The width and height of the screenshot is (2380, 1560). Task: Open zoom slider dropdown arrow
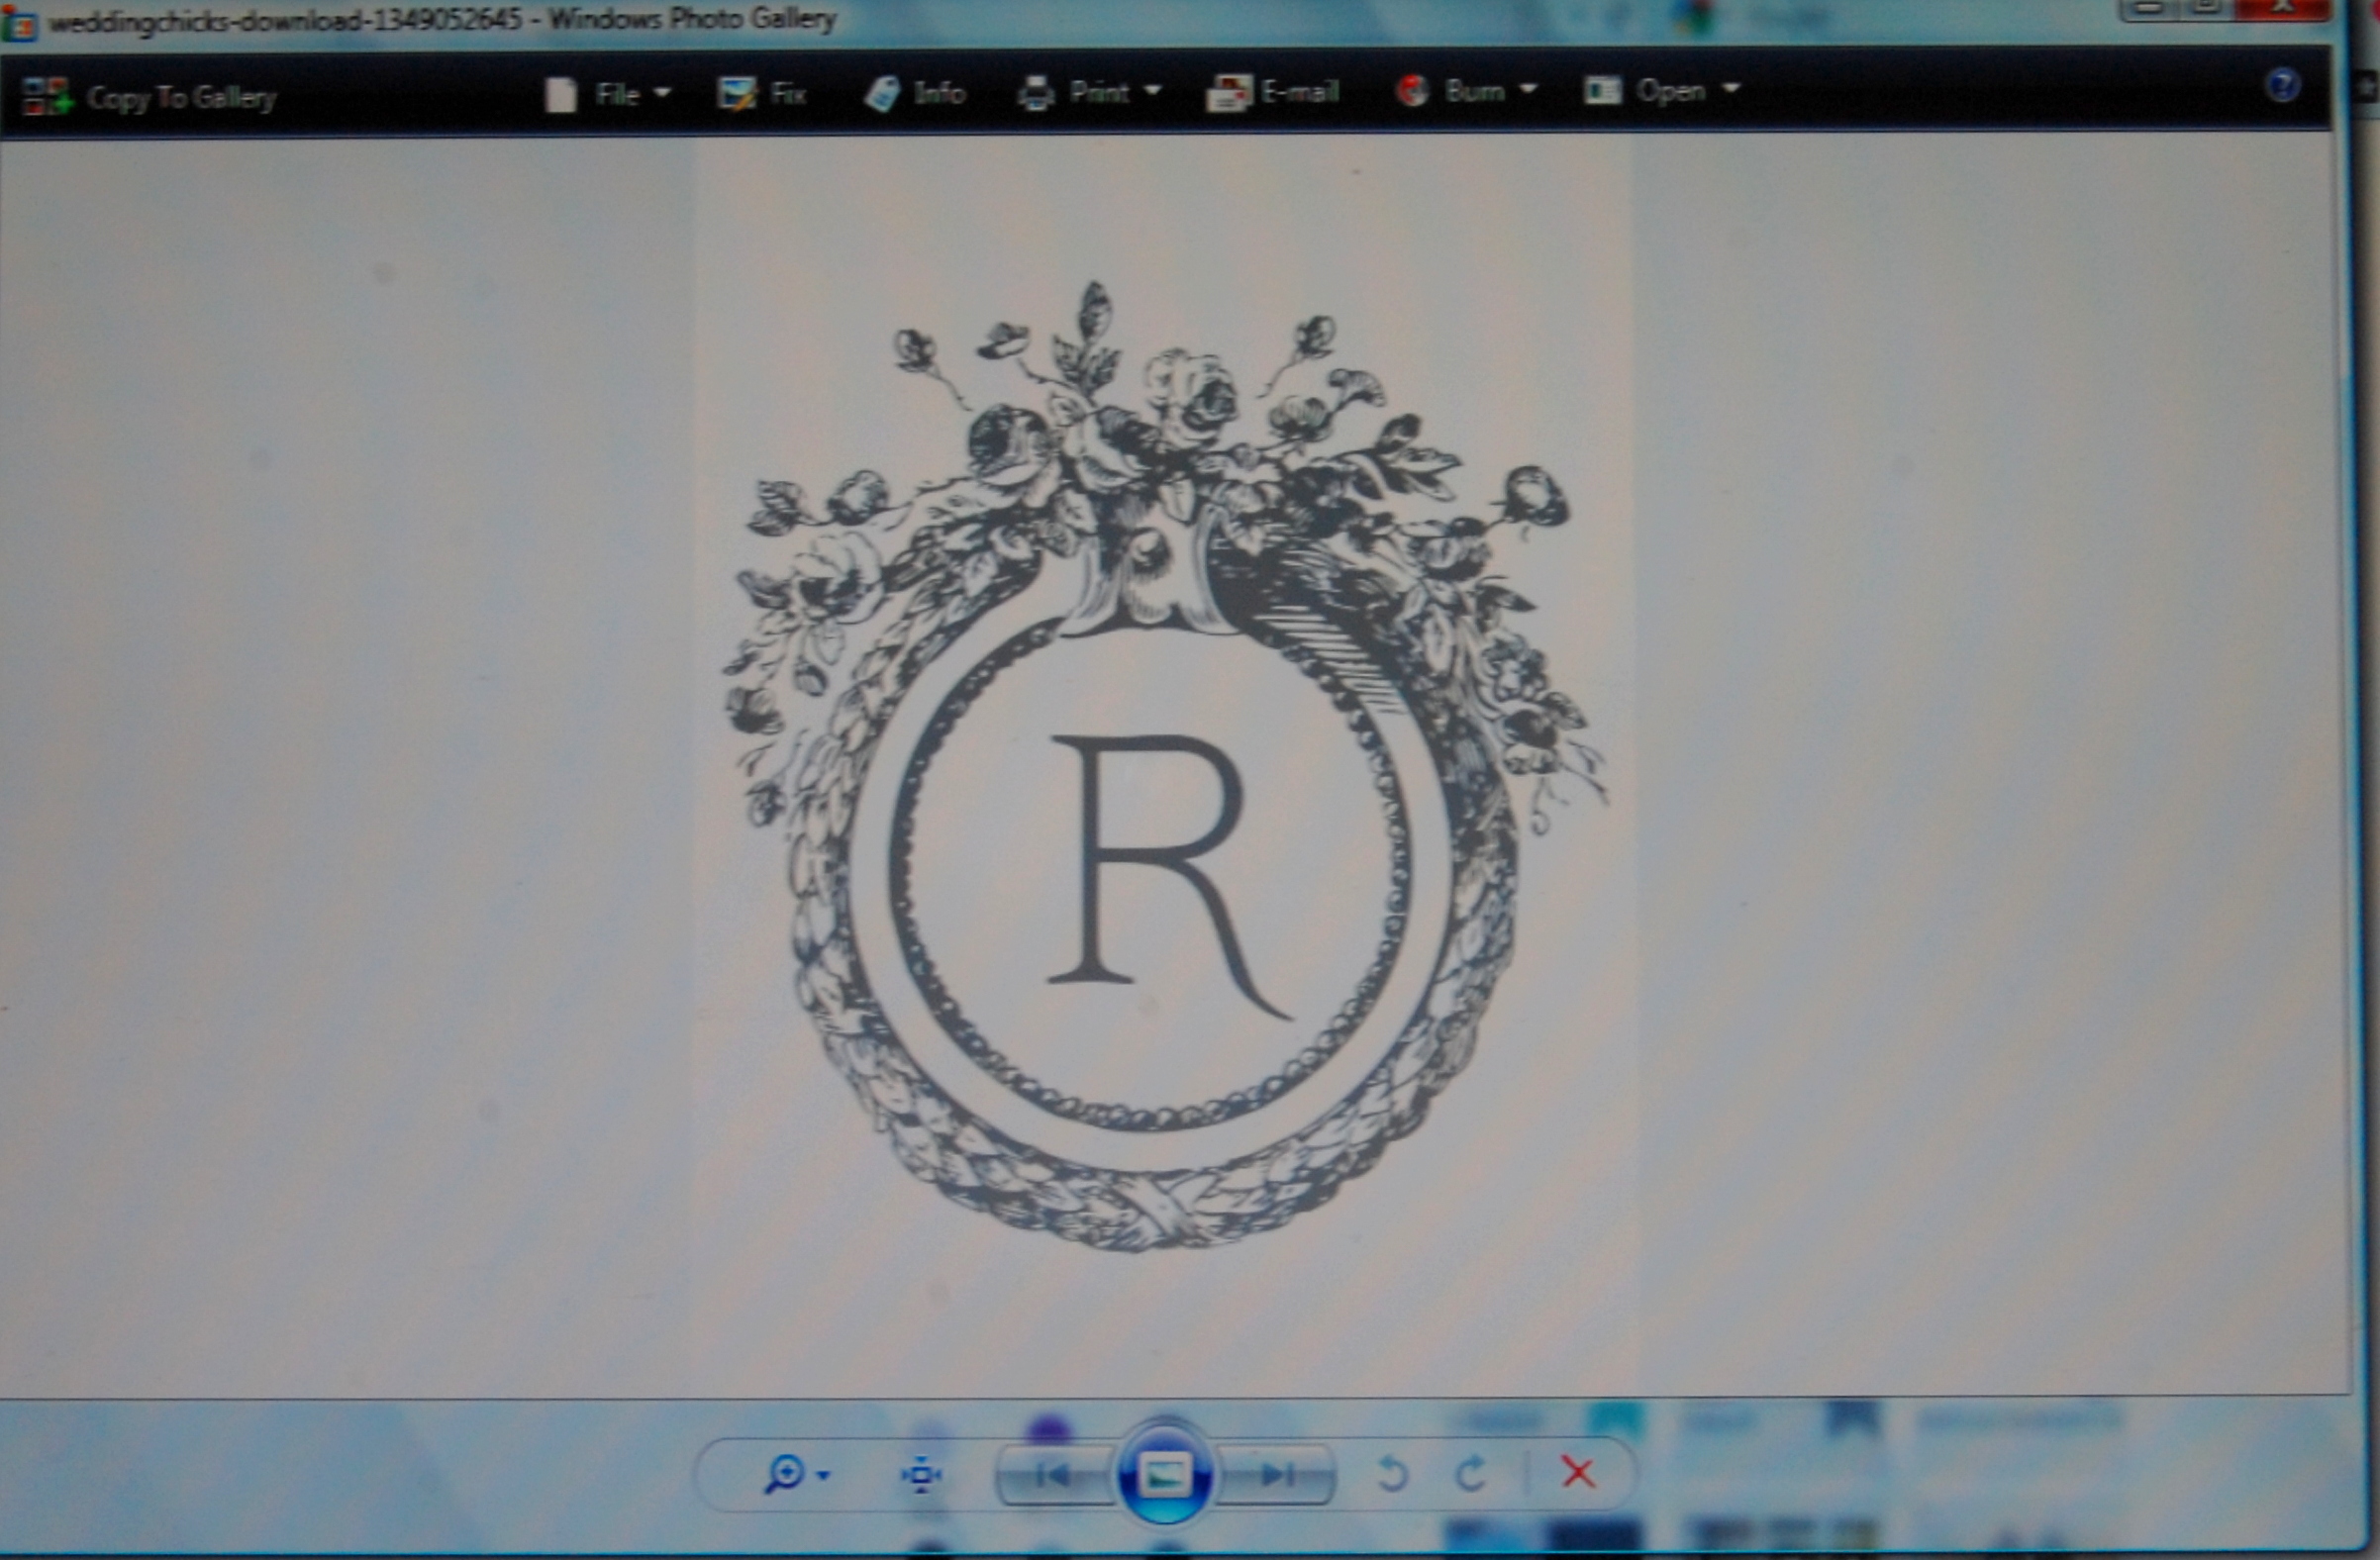(824, 1475)
